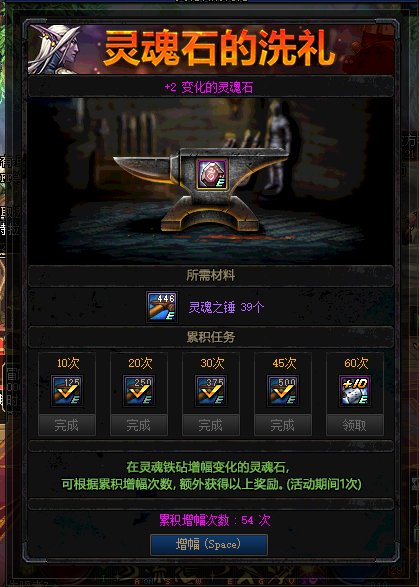Click the soul stone icon on the anvil

coord(212,174)
